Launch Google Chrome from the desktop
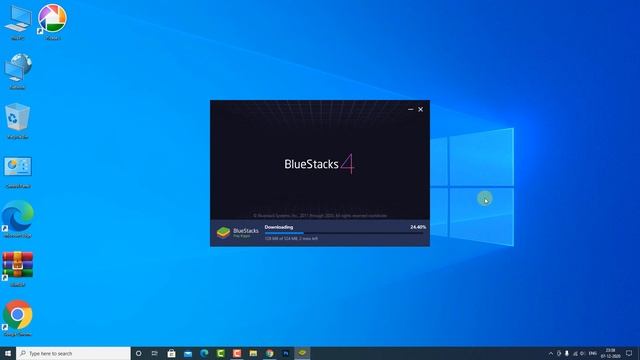Viewport: 640px width, 360px height. coord(18,318)
